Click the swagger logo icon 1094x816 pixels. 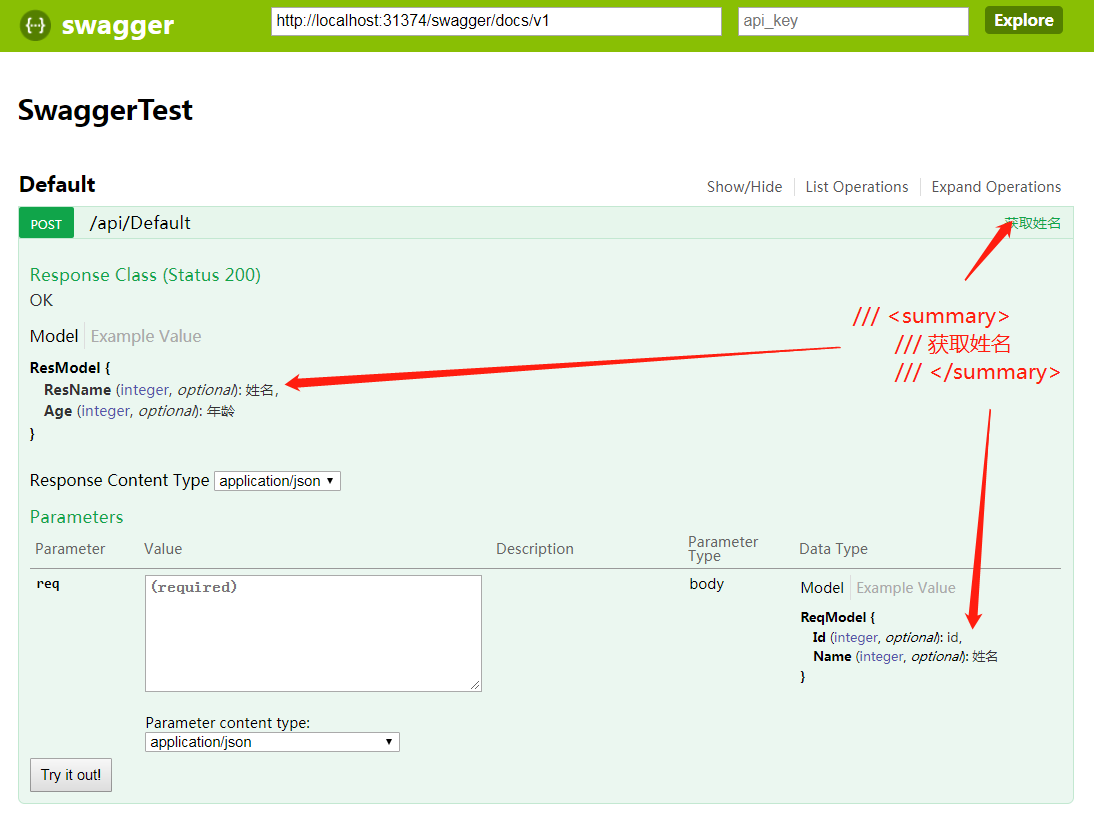pos(35,26)
